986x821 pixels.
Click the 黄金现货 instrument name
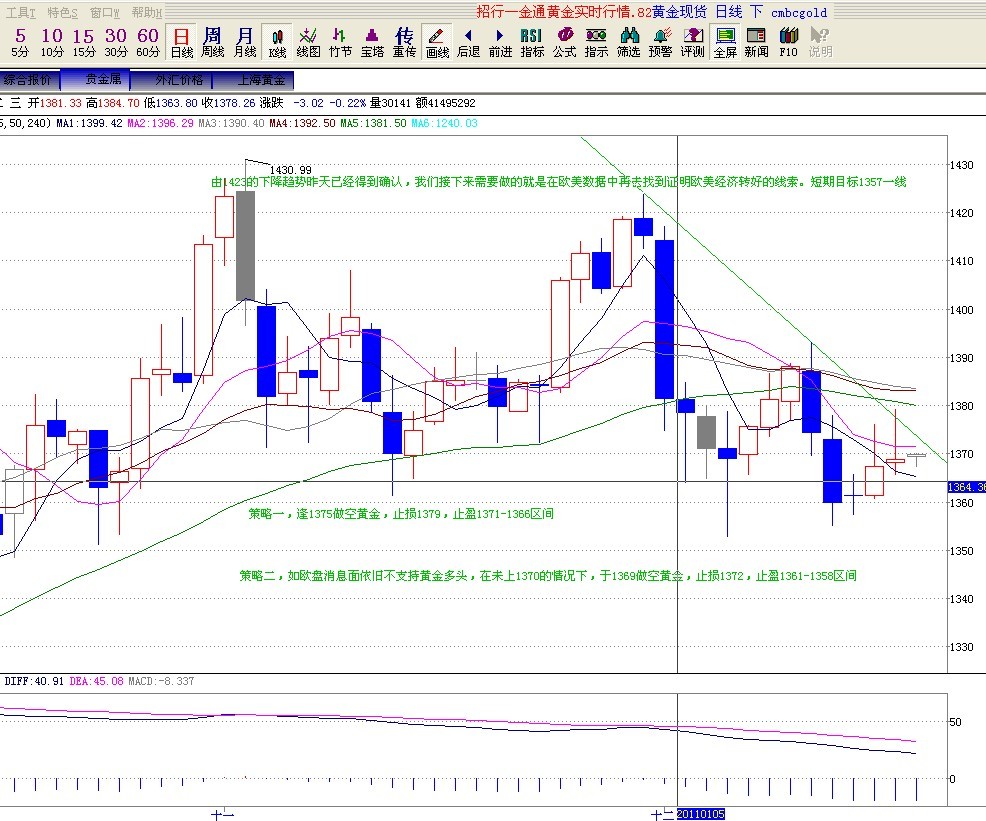(679, 13)
